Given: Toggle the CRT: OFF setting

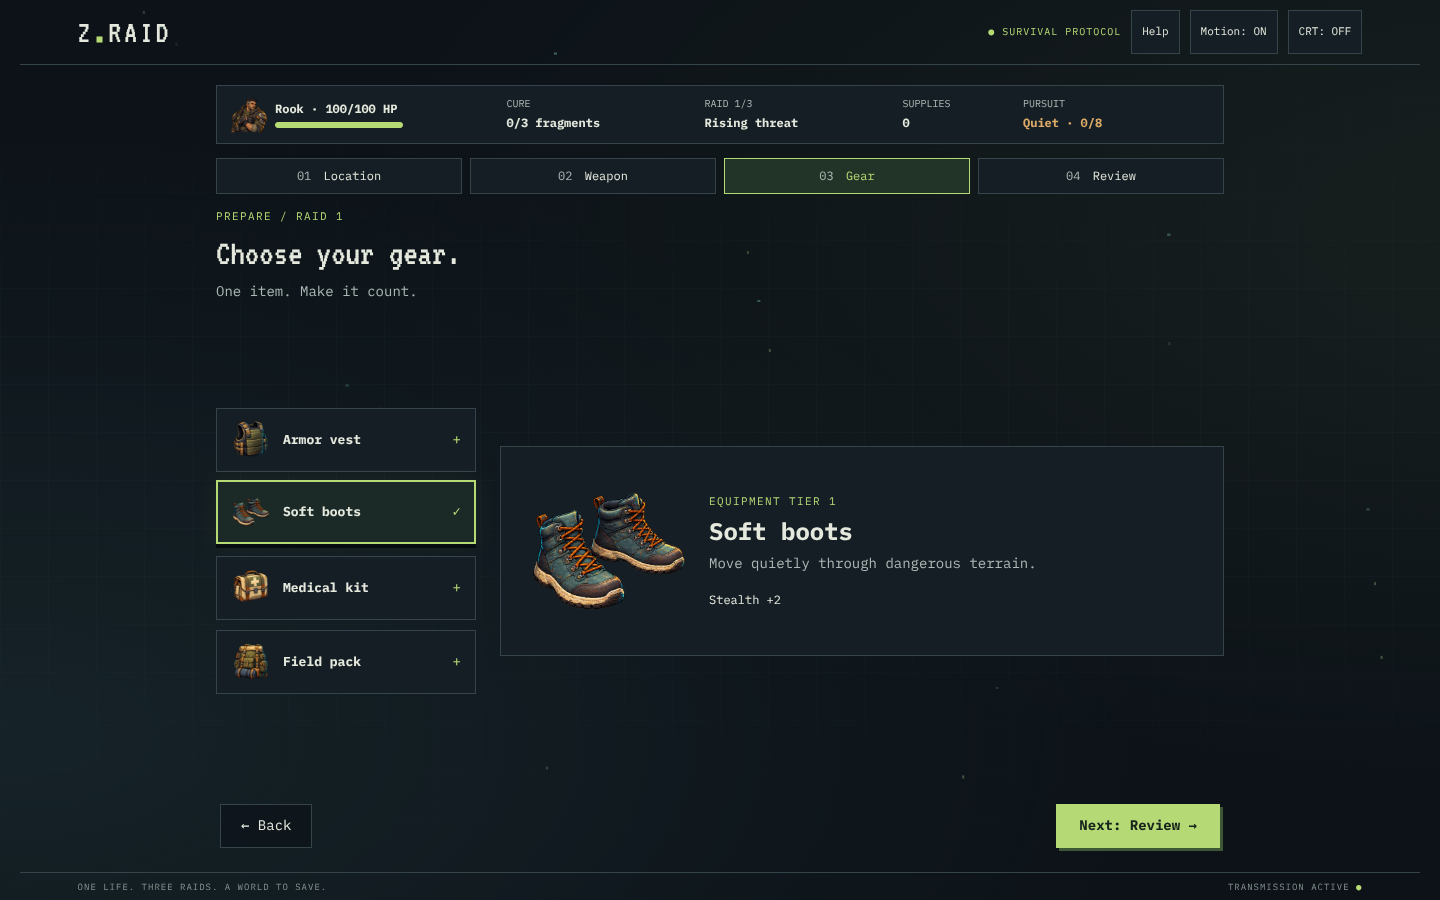Looking at the screenshot, I should 1324,32.
